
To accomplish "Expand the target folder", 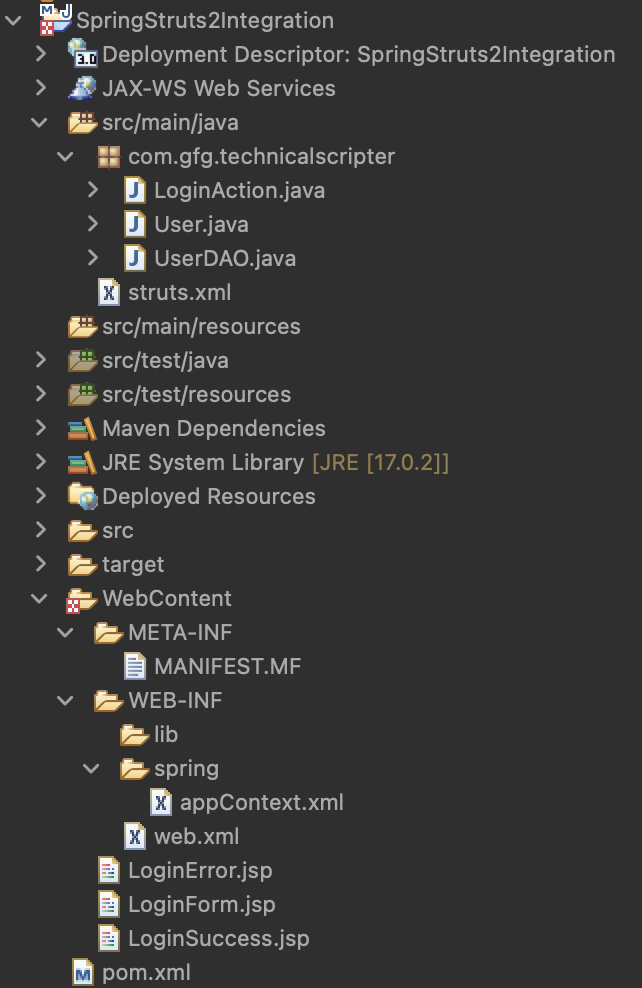I will (41, 564).
